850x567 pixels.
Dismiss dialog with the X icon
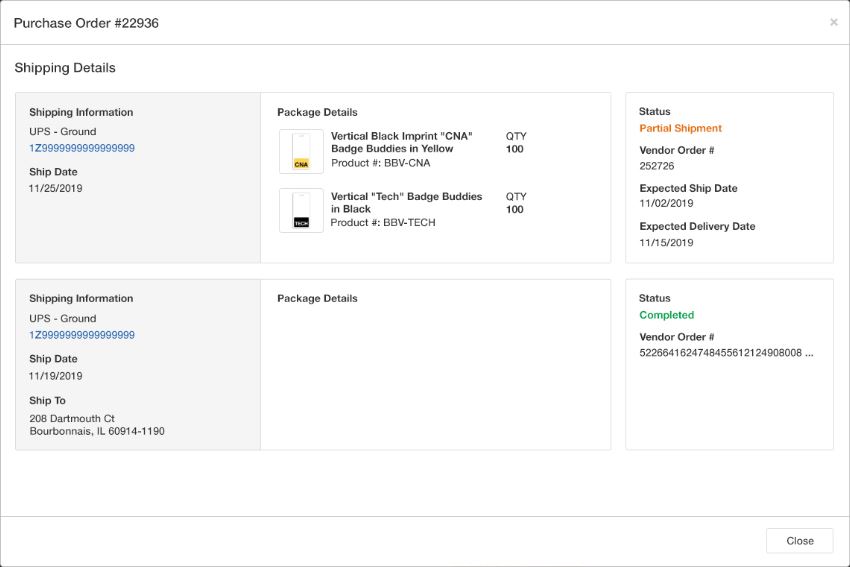coord(834,22)
